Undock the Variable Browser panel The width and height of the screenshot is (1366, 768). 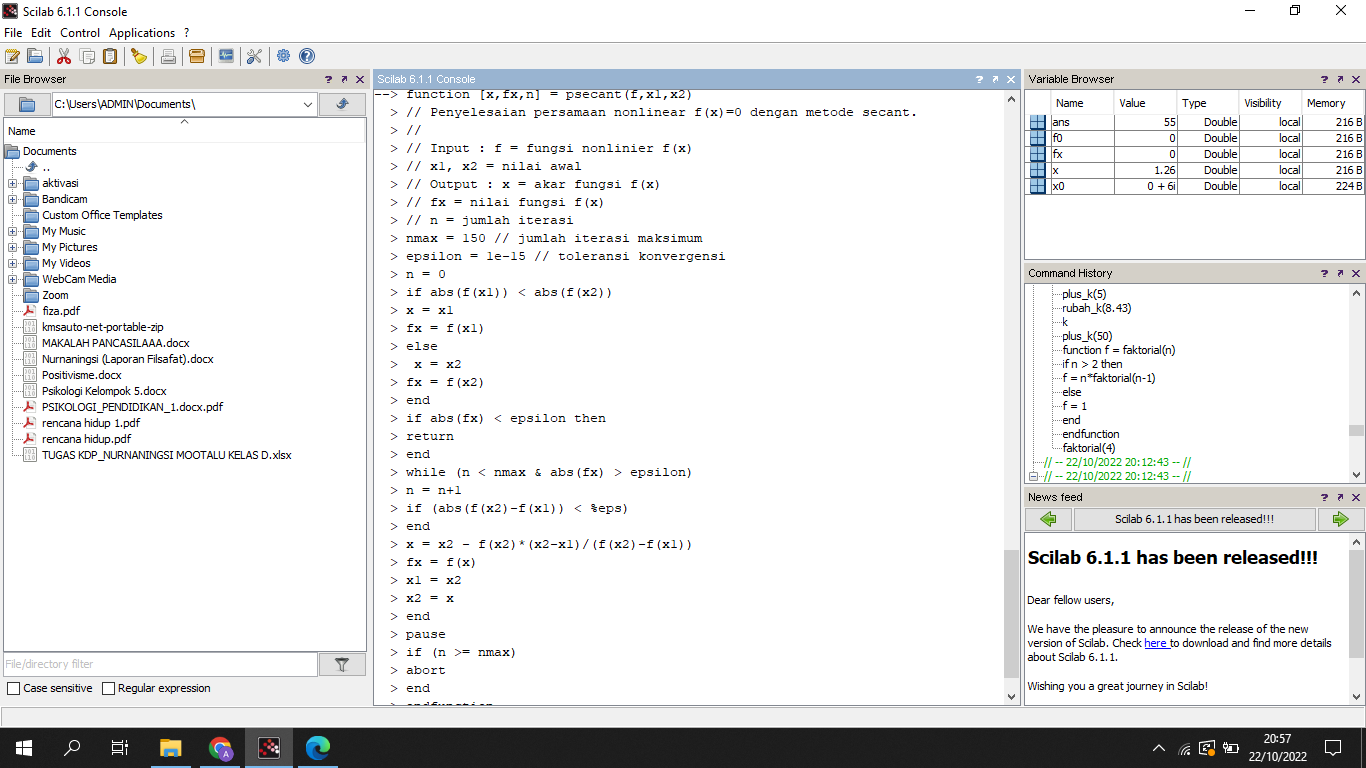click(x=1340, y=79)
